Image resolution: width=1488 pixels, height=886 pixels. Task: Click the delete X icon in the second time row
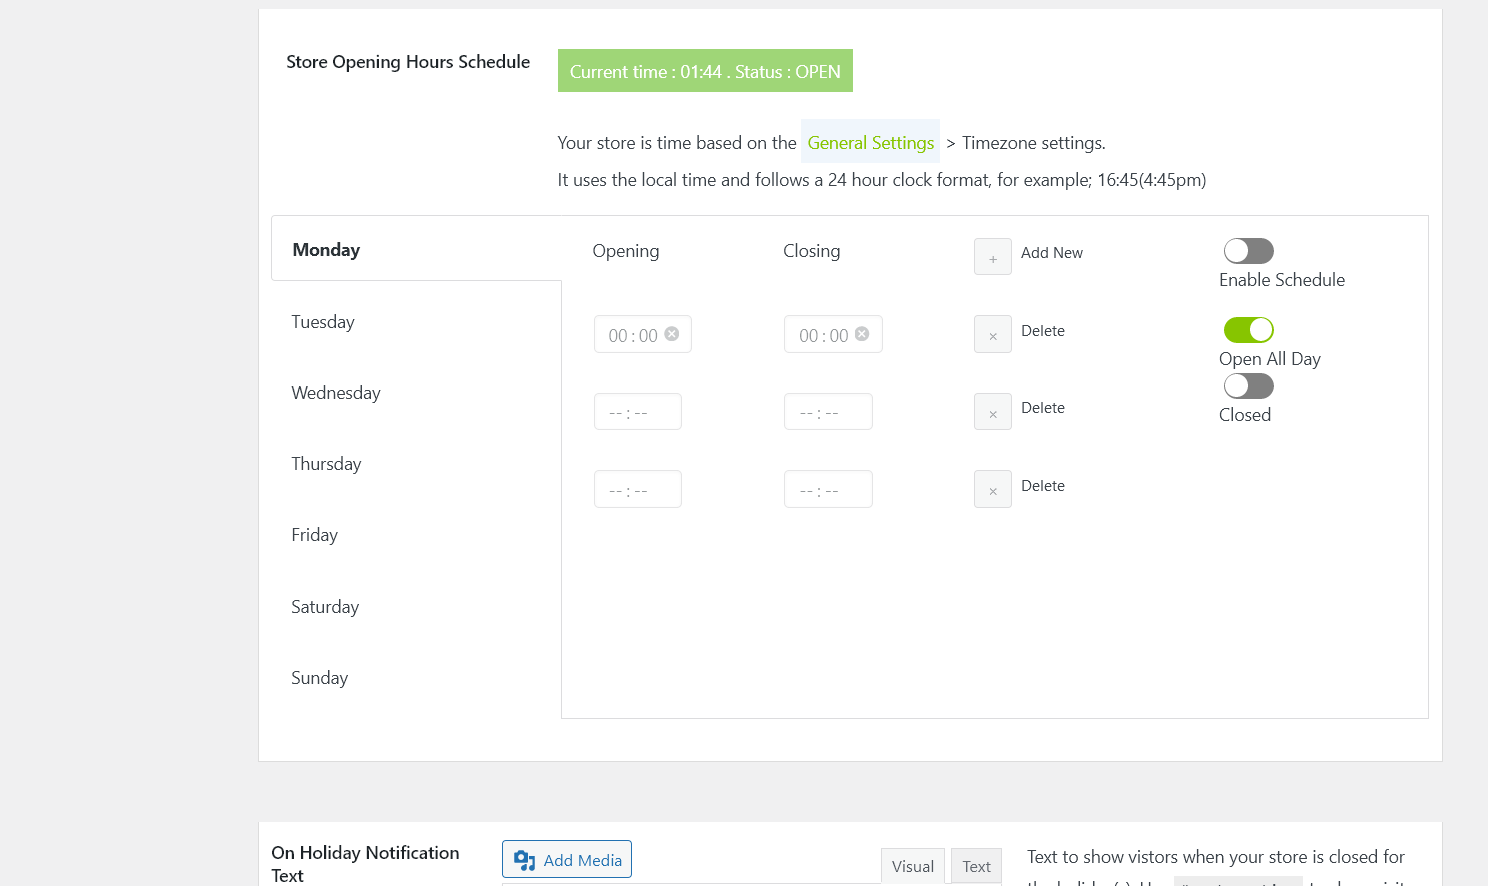(x=993, y=412)
